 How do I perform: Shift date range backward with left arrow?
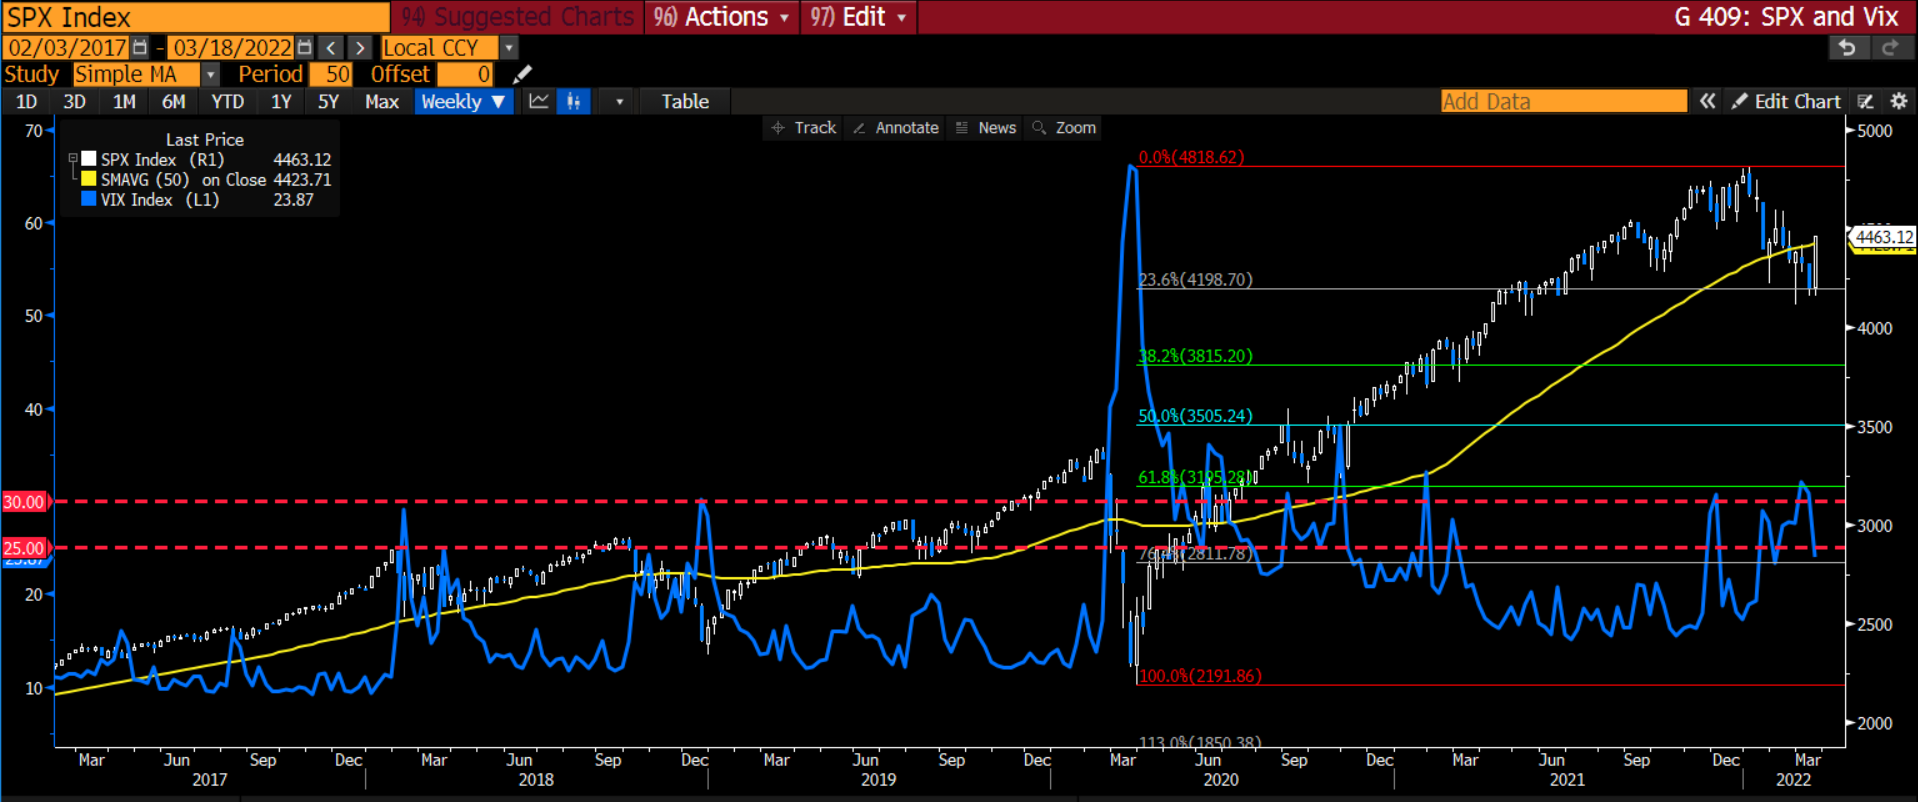(x=331, y=47)
